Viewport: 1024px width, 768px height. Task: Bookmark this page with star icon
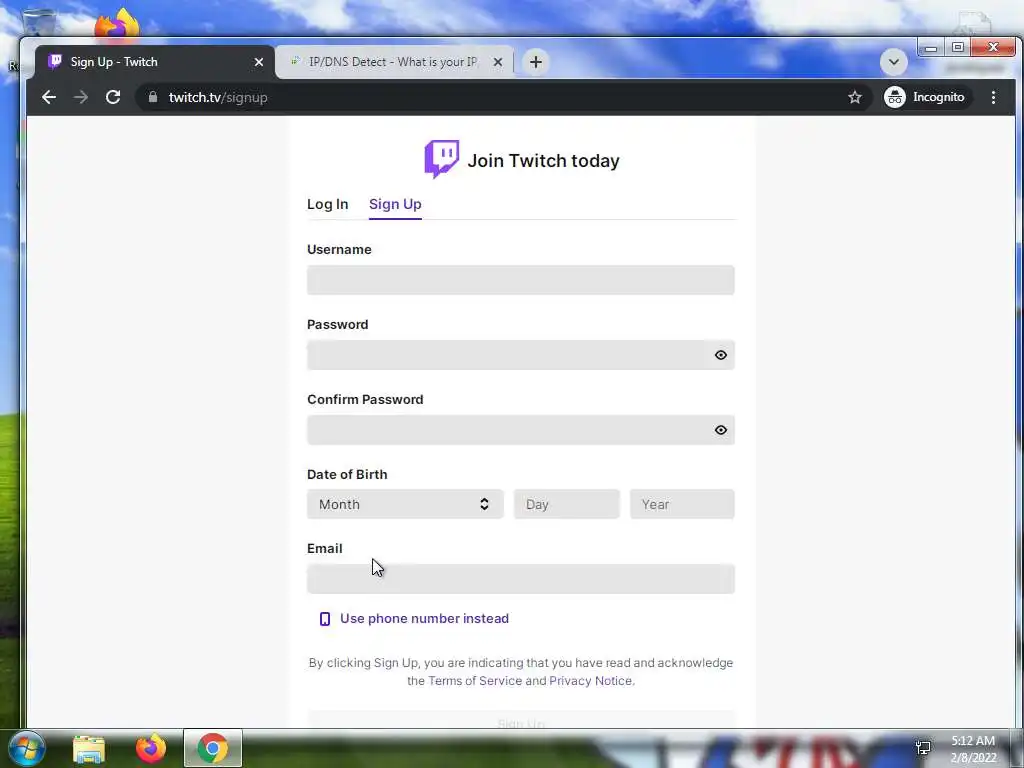point(855,97)
